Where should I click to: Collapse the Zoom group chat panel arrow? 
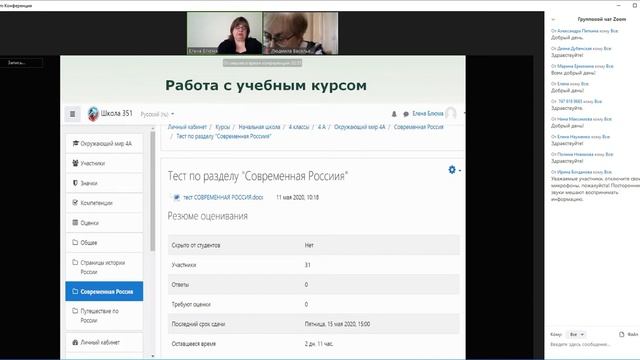[554, 19]
